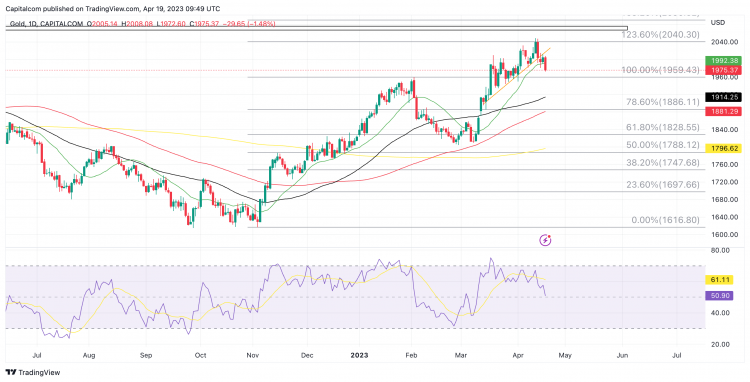Select the 1600.00 price axis tick

(725, 235)
